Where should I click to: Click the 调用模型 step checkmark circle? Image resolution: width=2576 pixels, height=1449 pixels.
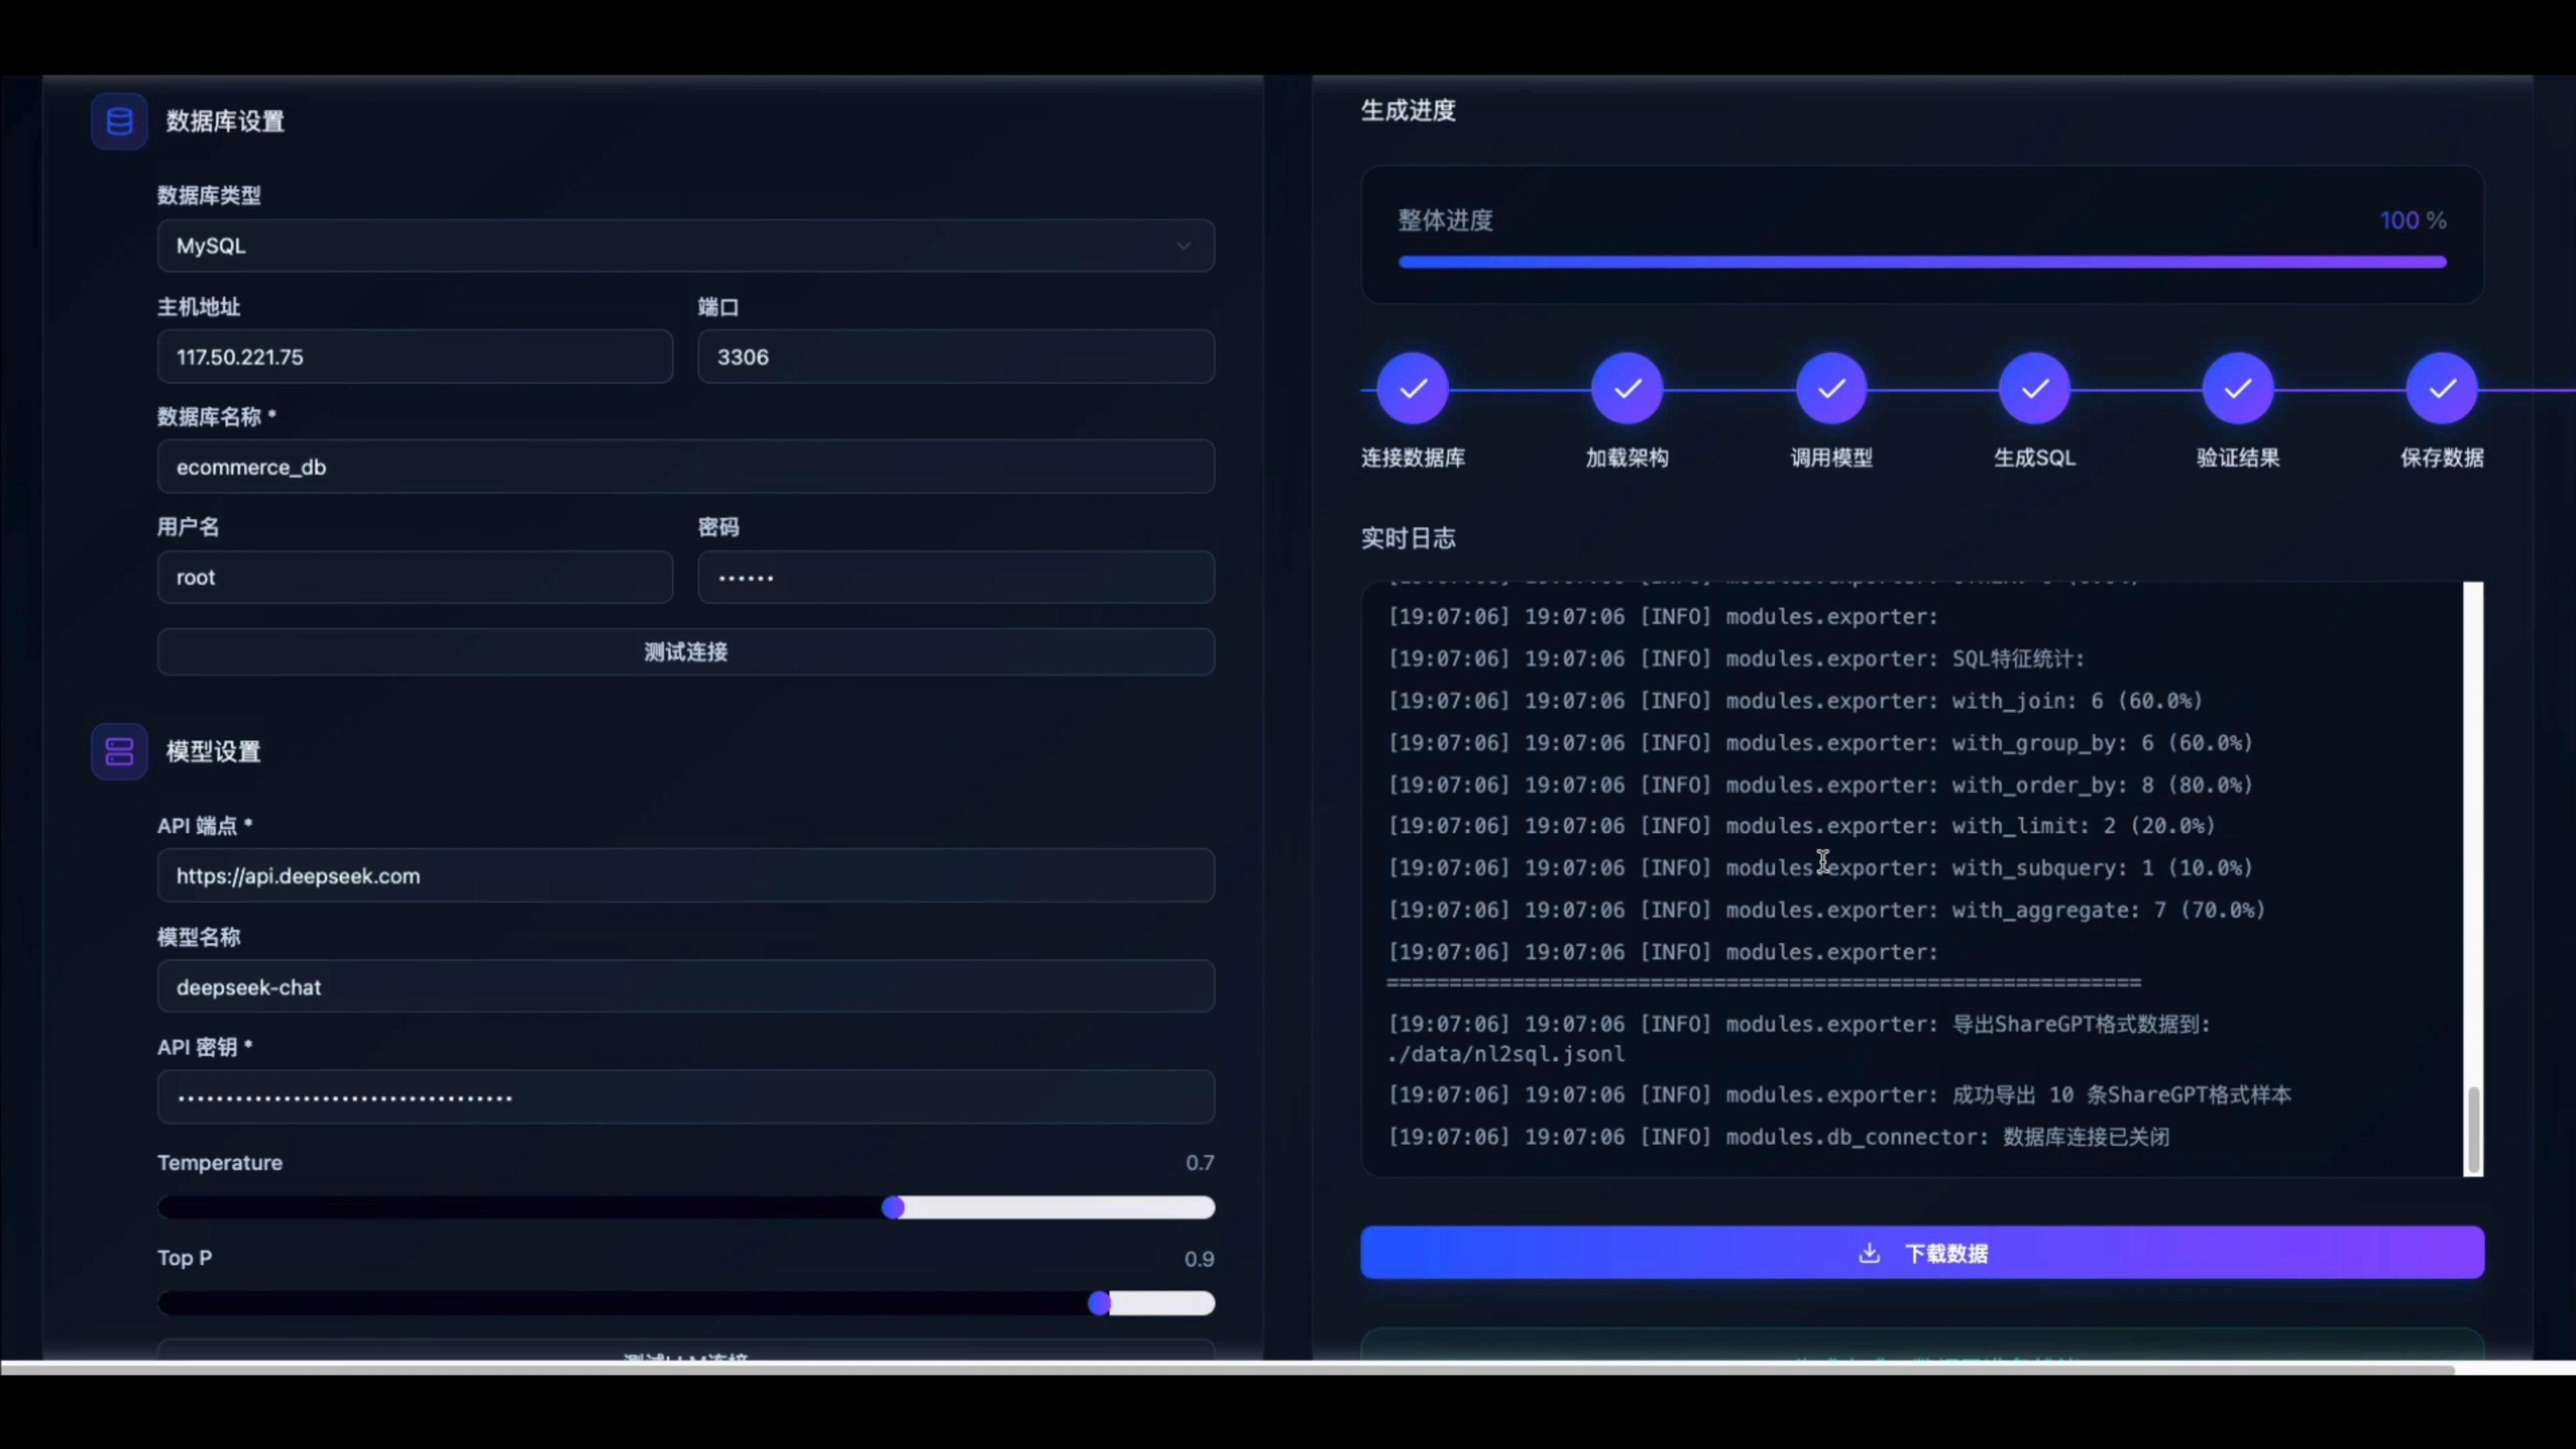pos(1831,388)
